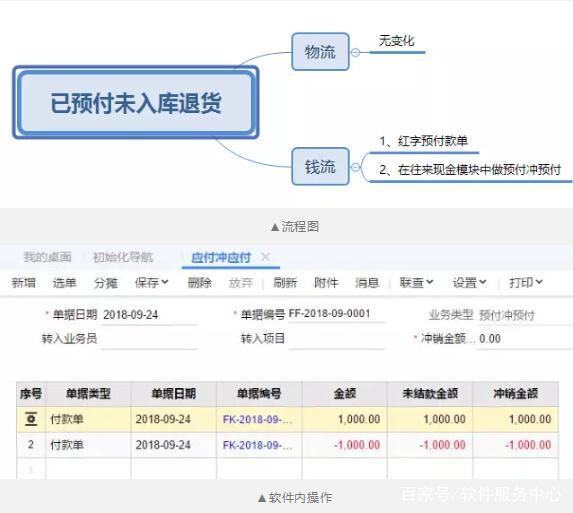Collapse the 钱流 mind map node
This screenshot has width=573, height=513.
(x=355, y=167)
